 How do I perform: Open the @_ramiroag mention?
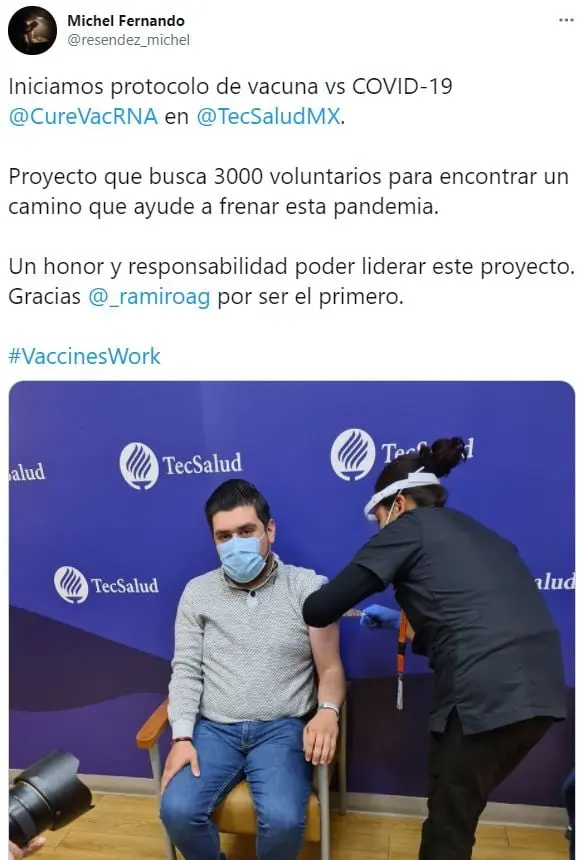pyautogui.click(x=149, y=297)
